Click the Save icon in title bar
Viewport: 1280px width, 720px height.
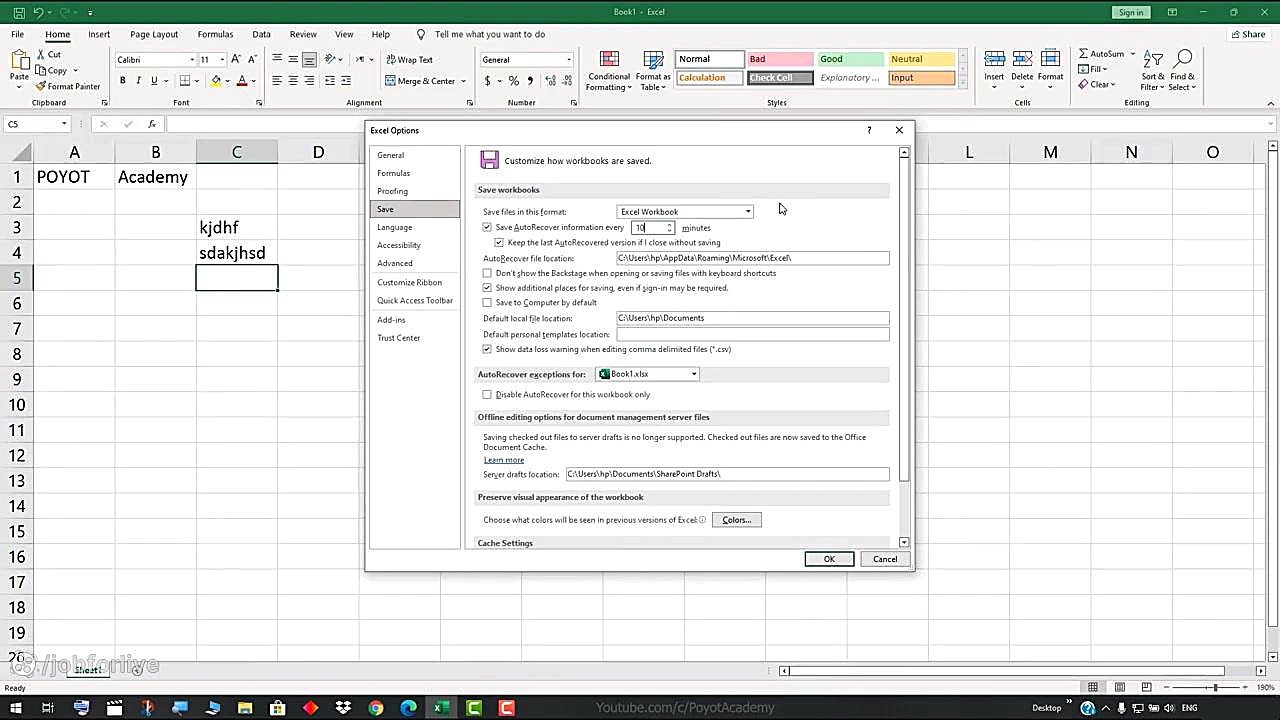pyautogui.click(x=19, y=12)
